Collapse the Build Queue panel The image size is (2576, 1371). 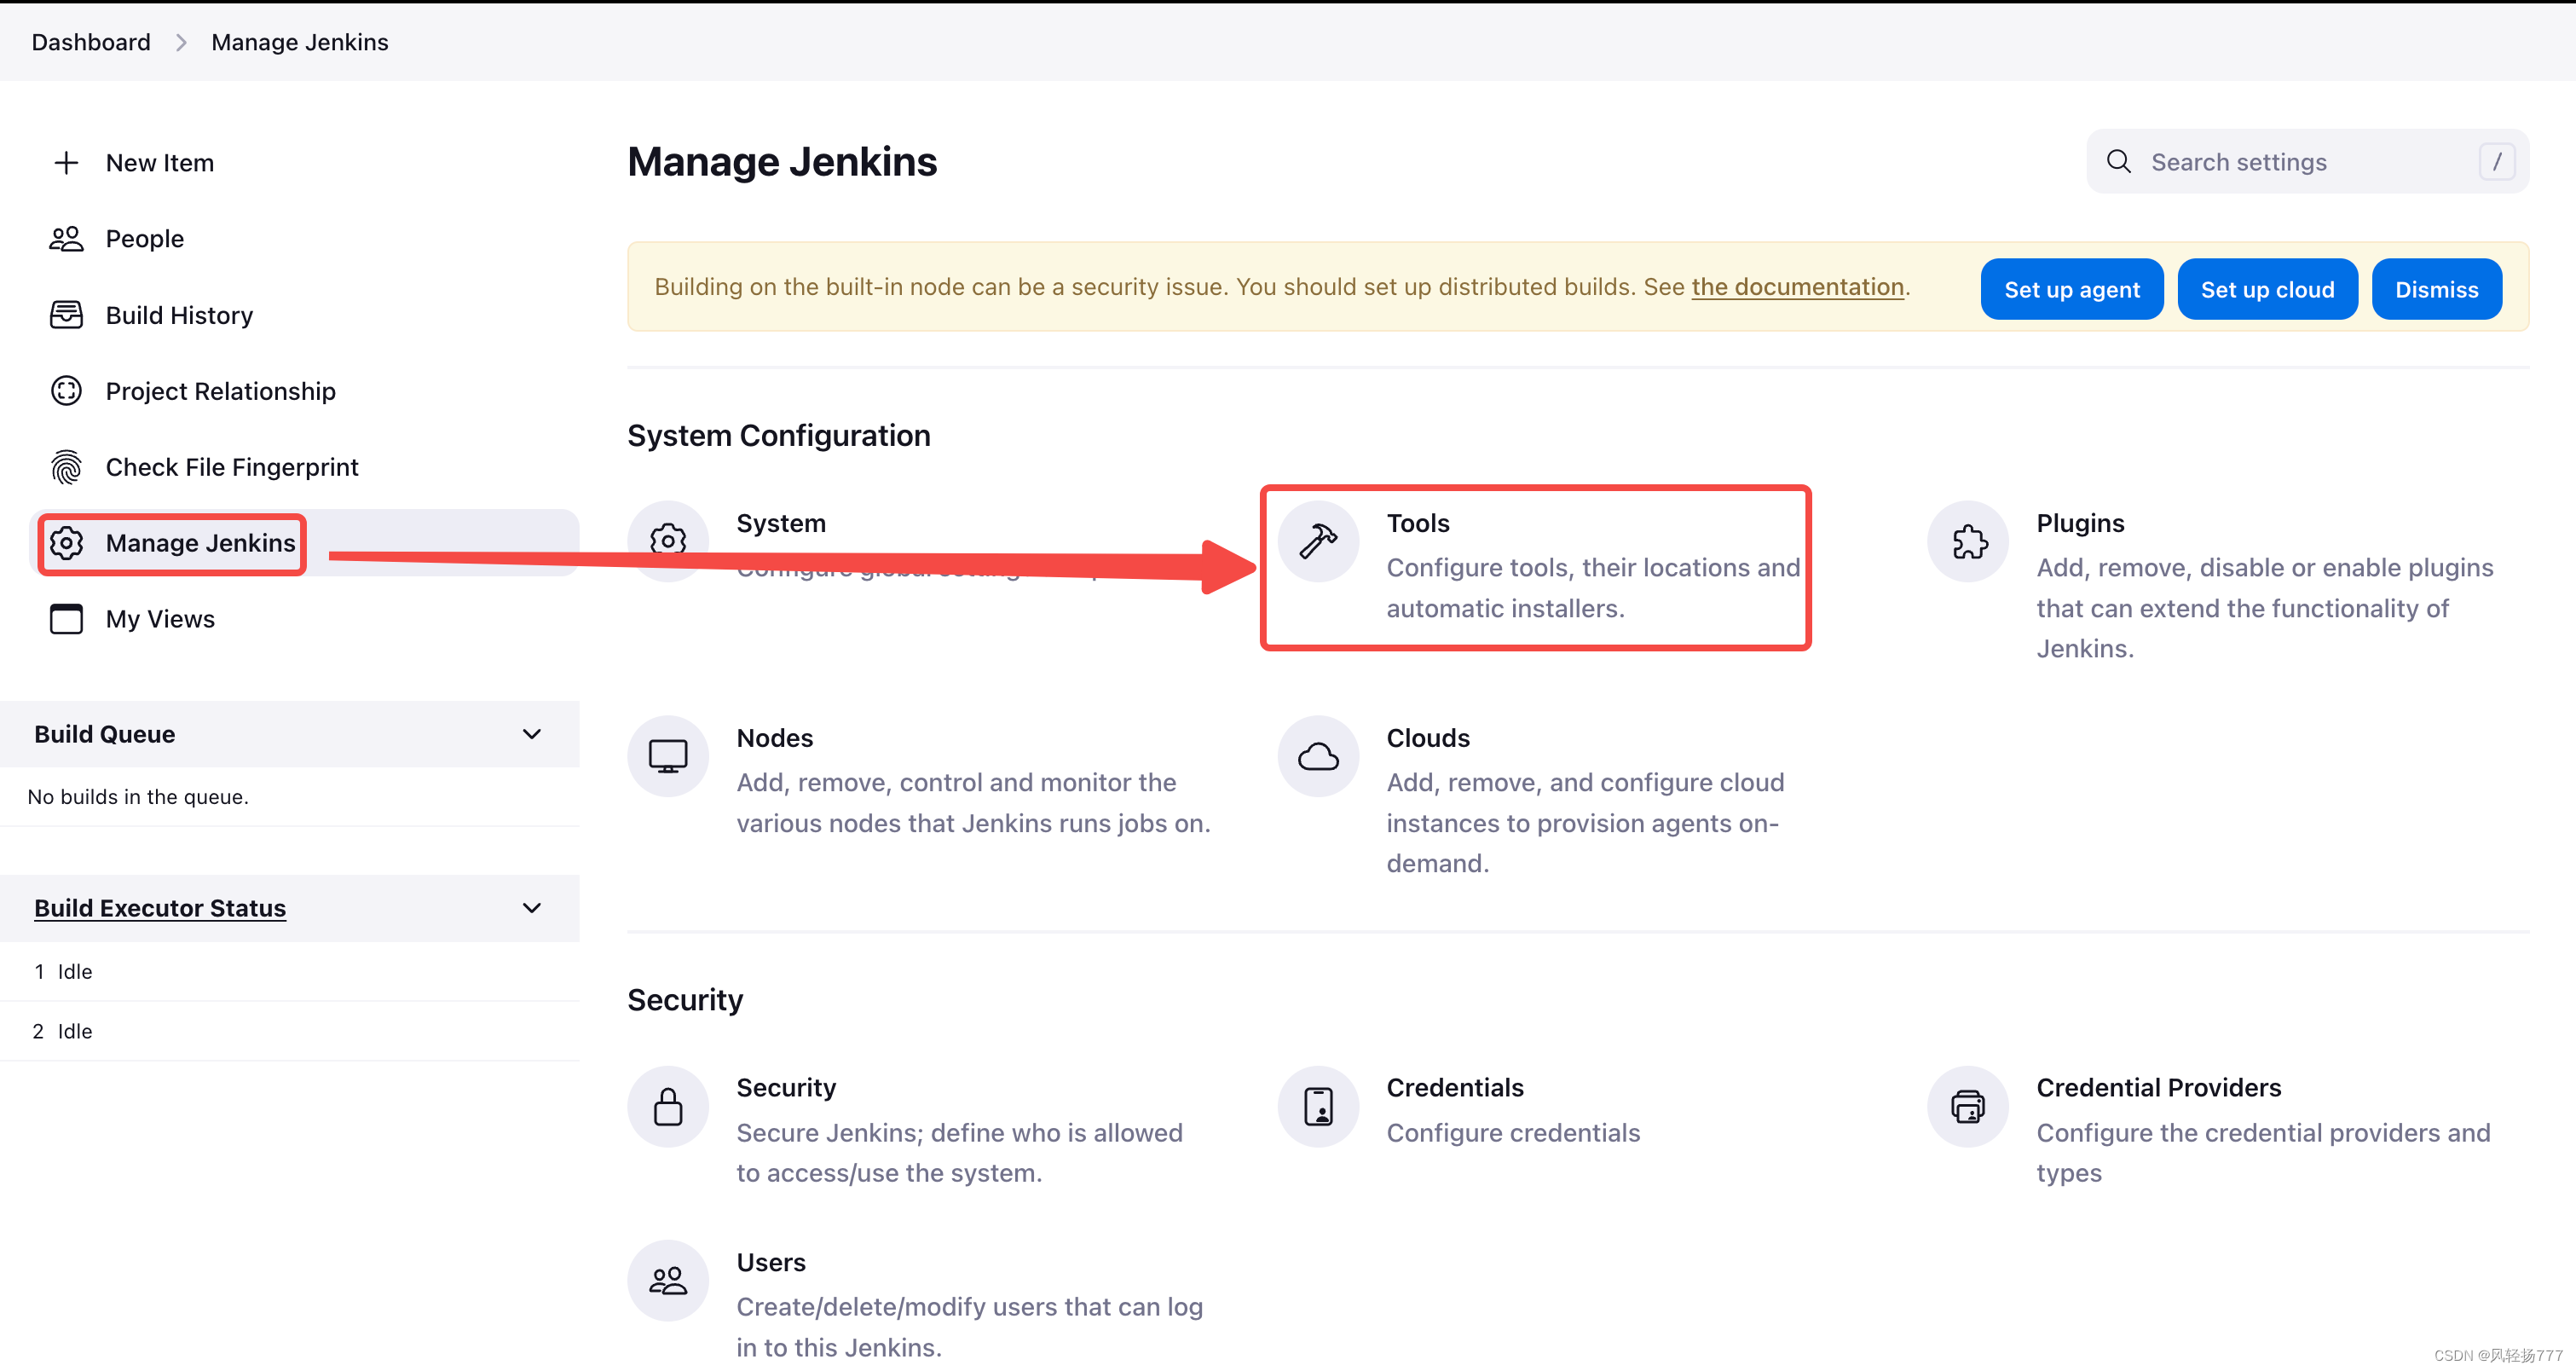tap(532, 734)
